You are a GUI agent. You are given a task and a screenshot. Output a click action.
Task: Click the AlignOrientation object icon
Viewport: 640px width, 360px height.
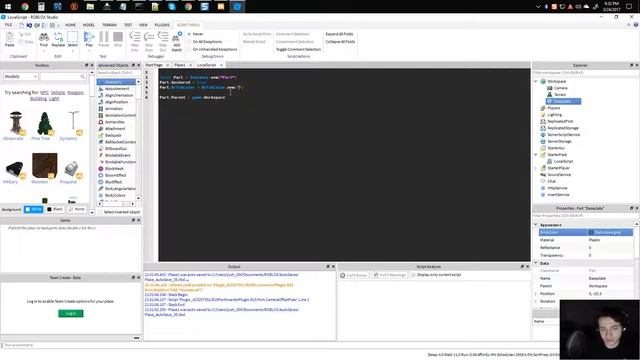(101, 95)
